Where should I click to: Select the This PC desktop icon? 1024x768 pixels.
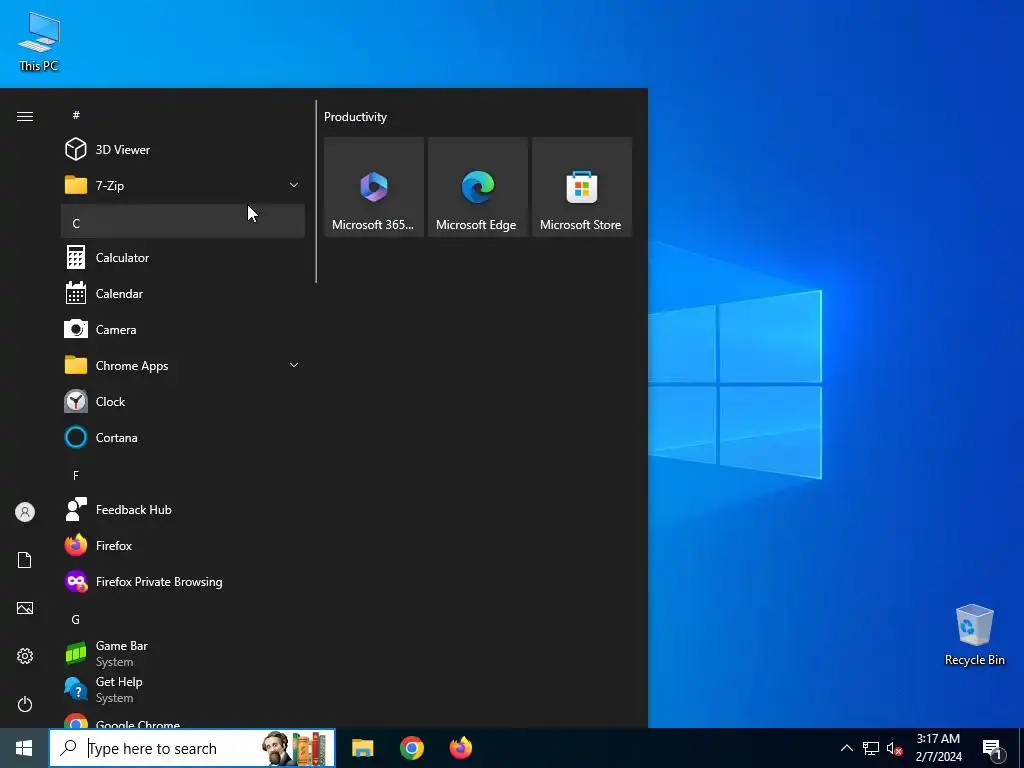(39, 42)
